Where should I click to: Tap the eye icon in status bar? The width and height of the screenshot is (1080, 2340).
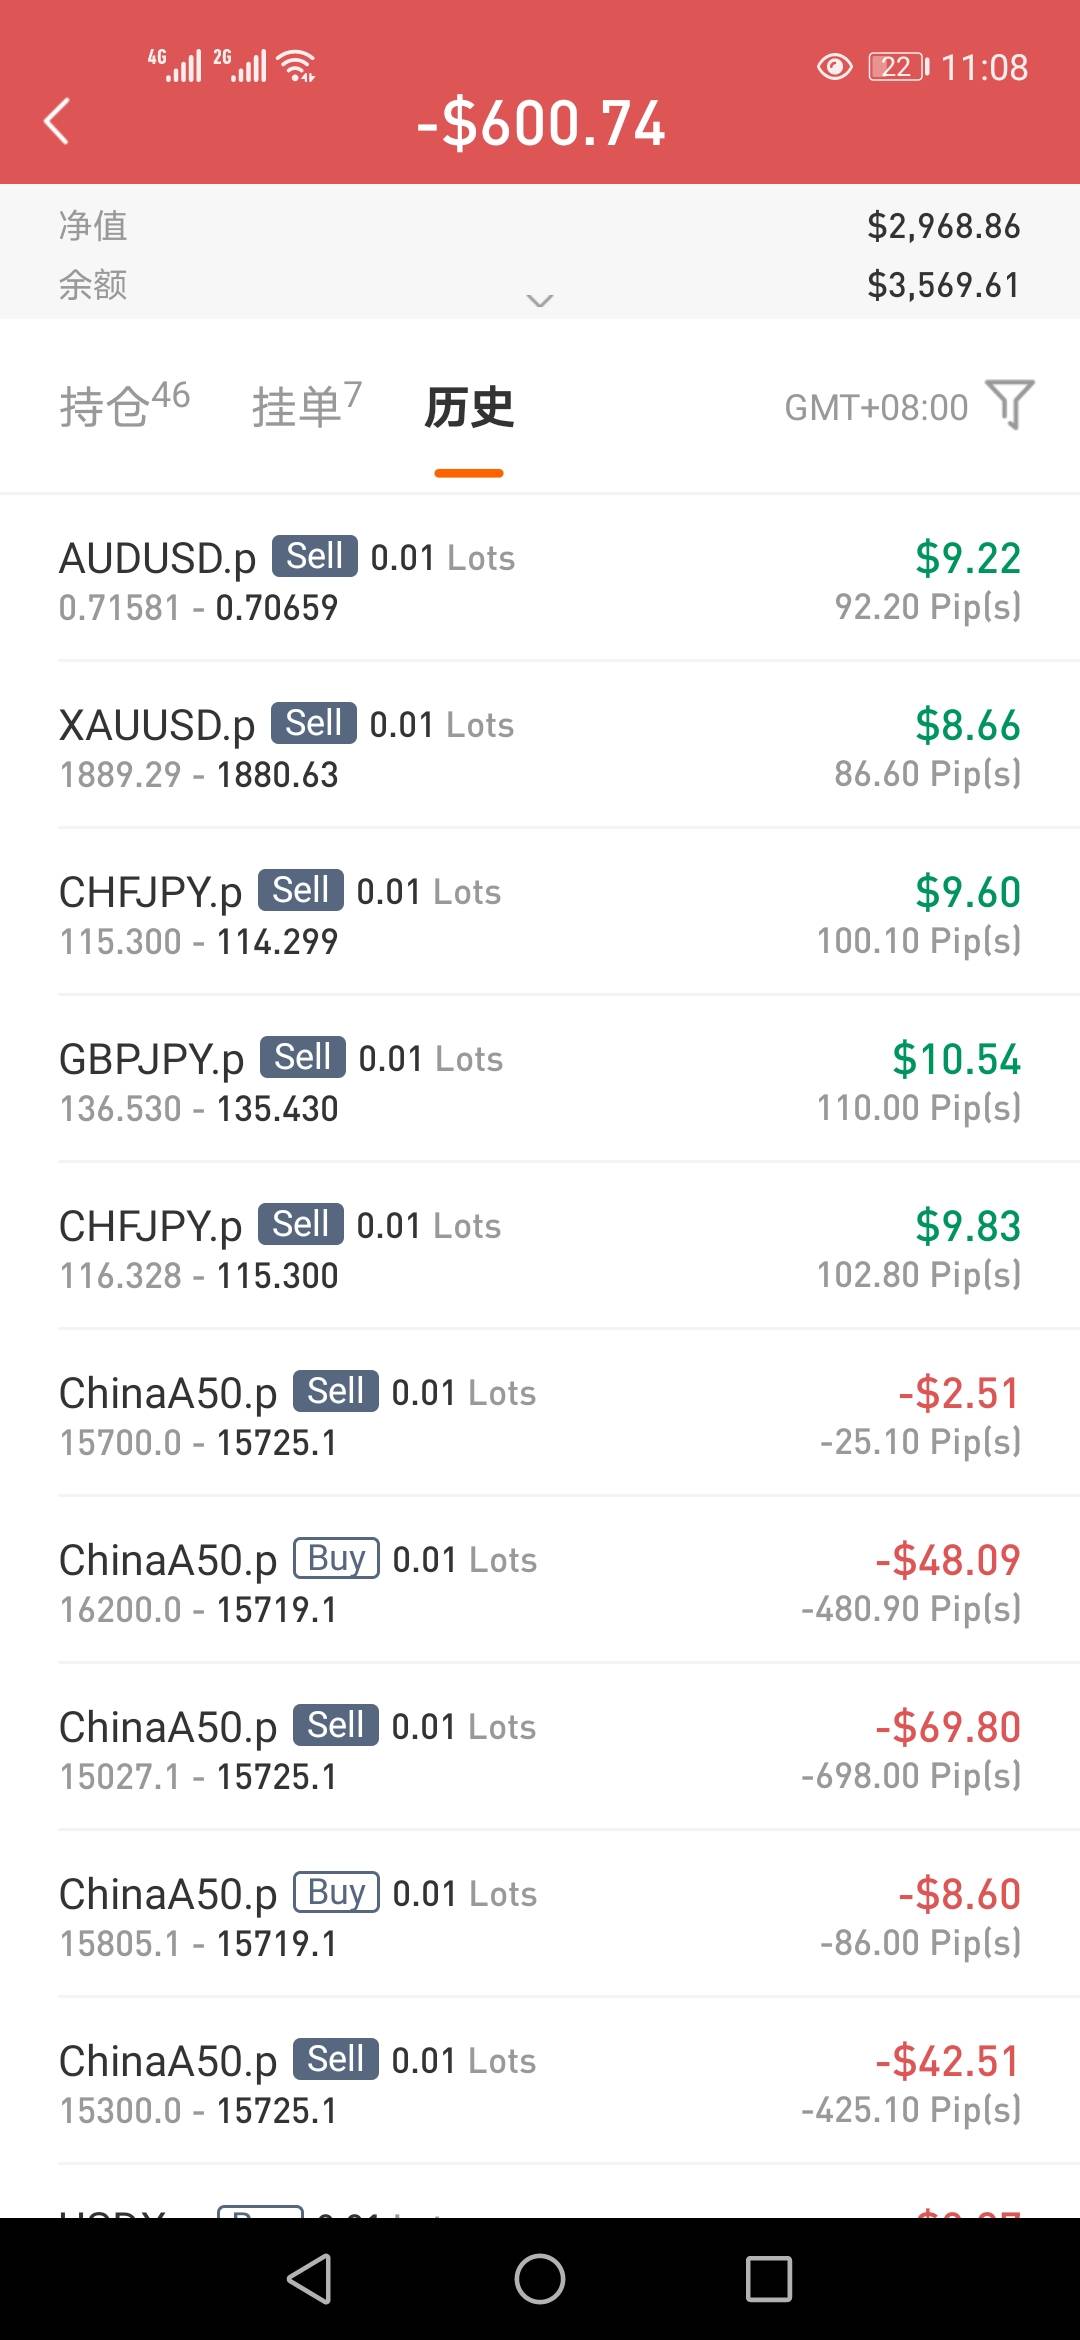click(834, 67)
